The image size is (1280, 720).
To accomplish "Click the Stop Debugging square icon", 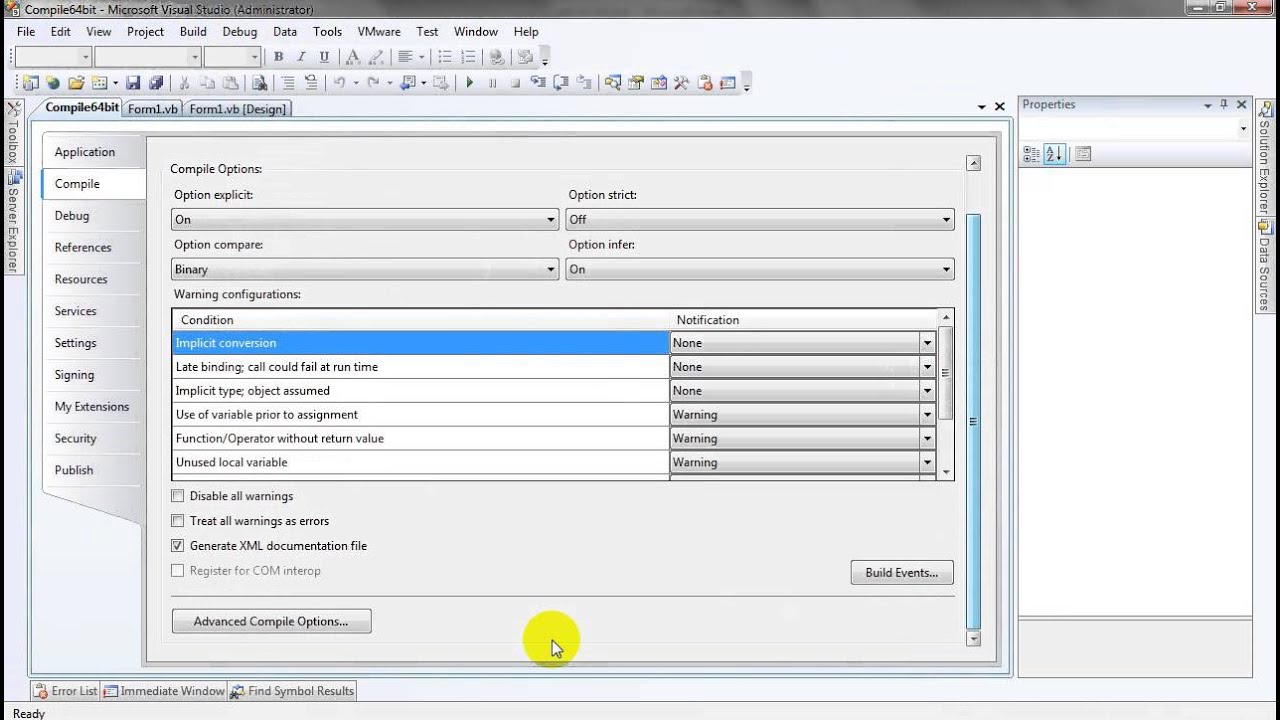I will [x=515, y=83].
